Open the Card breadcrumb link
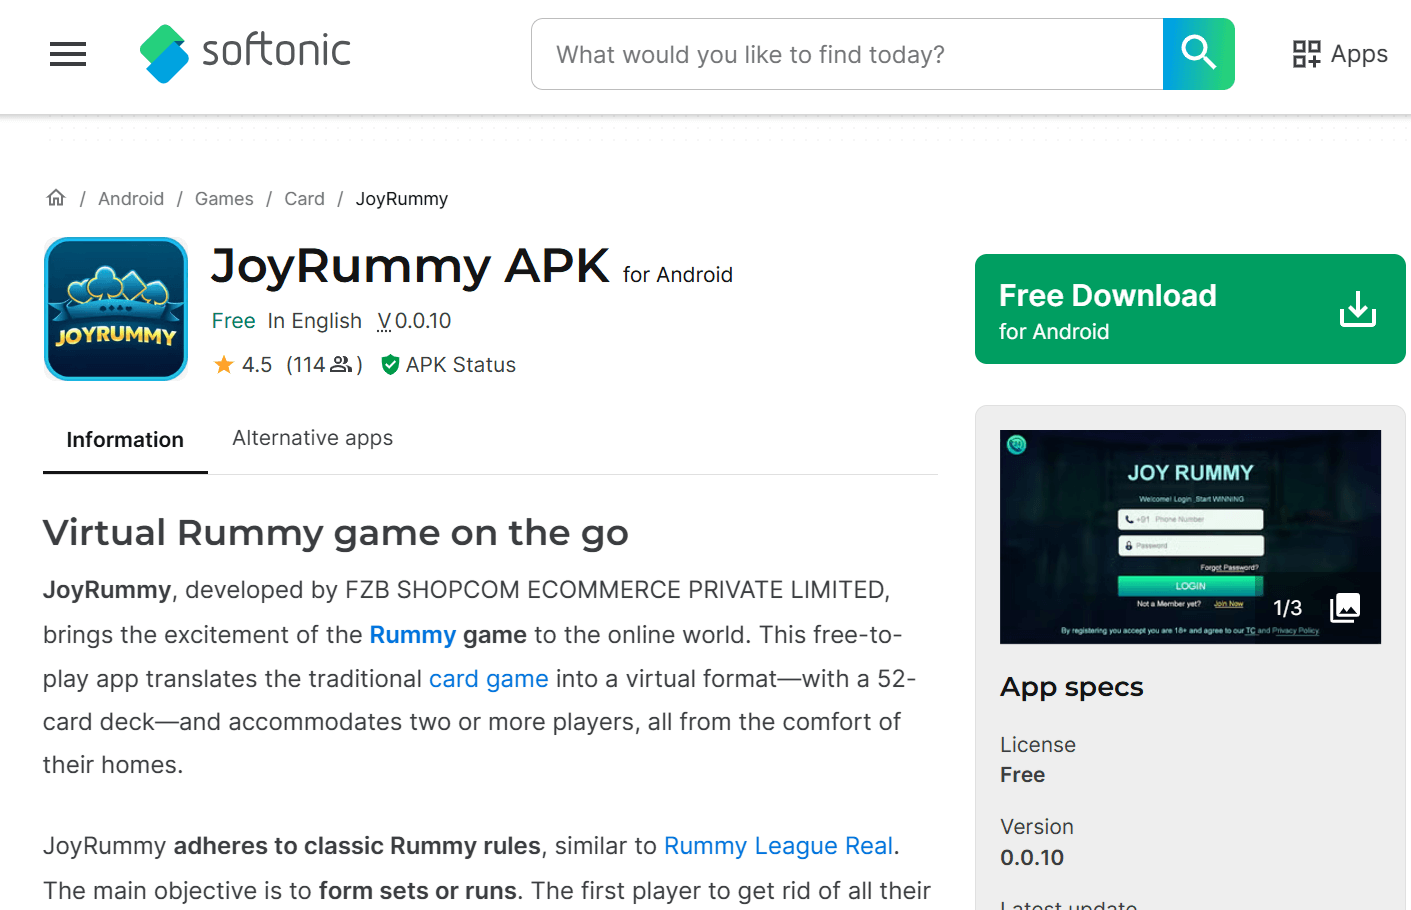 point(304,199)
